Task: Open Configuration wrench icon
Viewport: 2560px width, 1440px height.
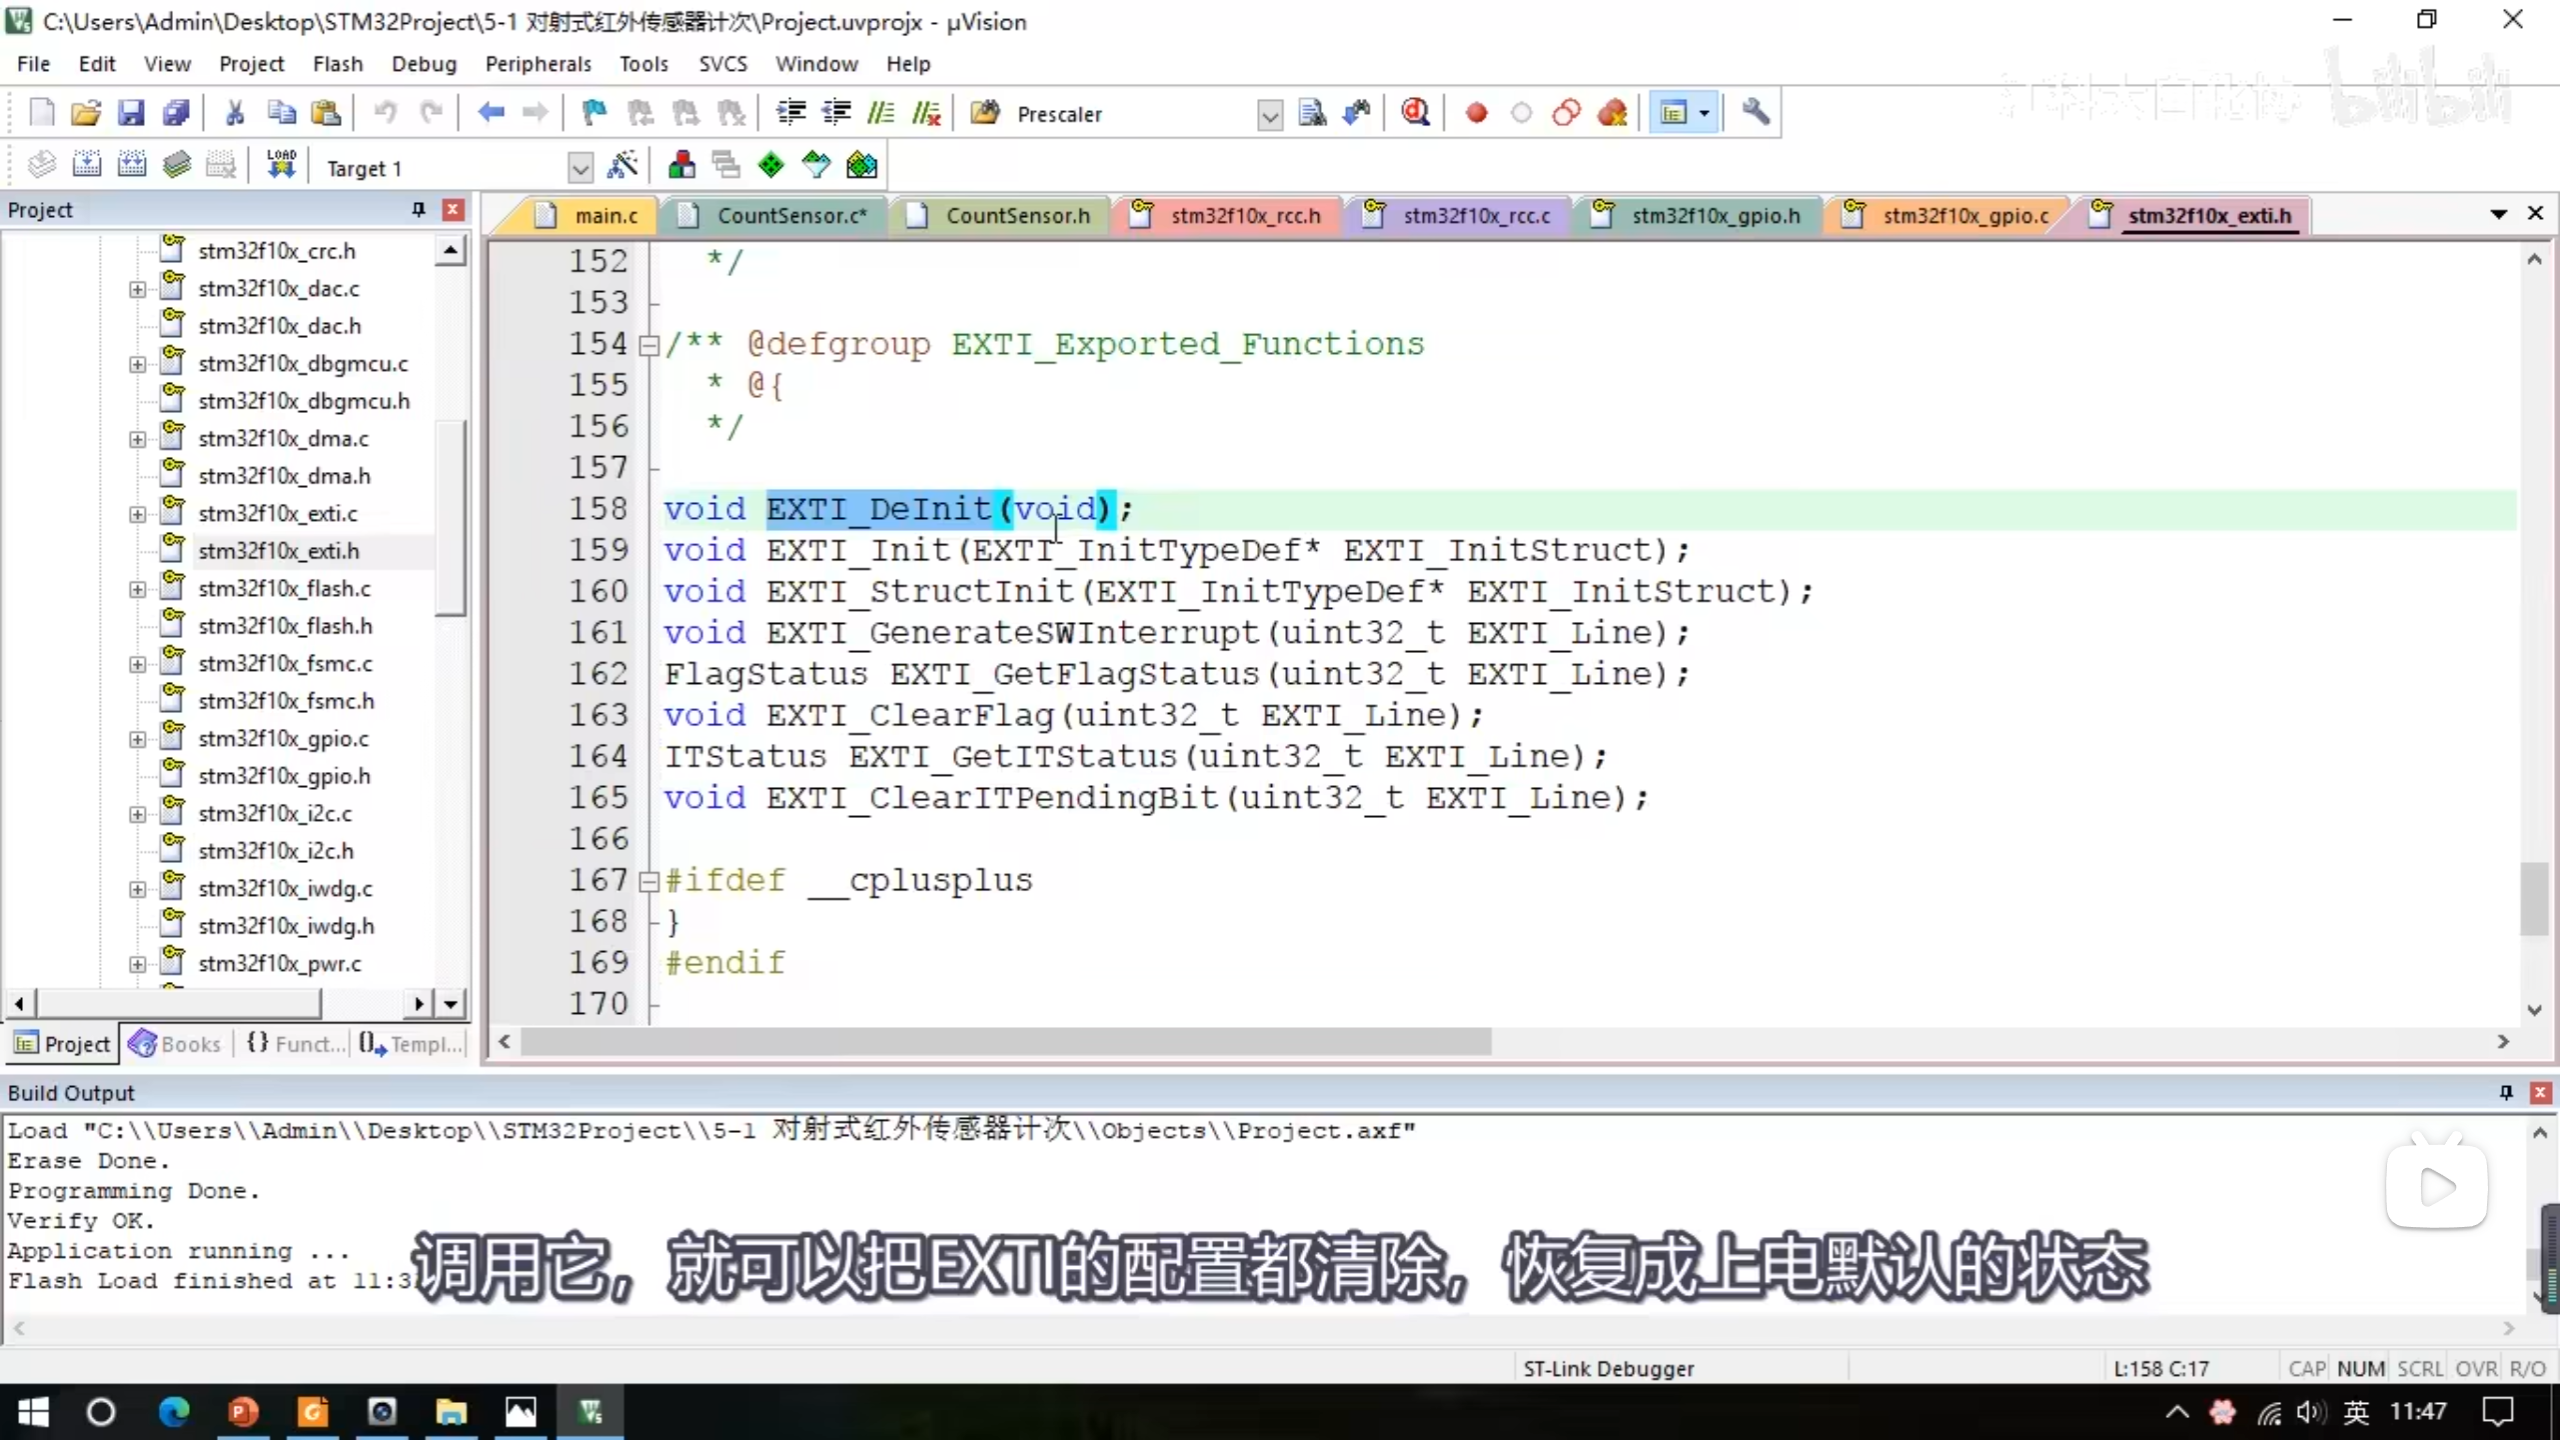Action: click(x=1756, y=113)
